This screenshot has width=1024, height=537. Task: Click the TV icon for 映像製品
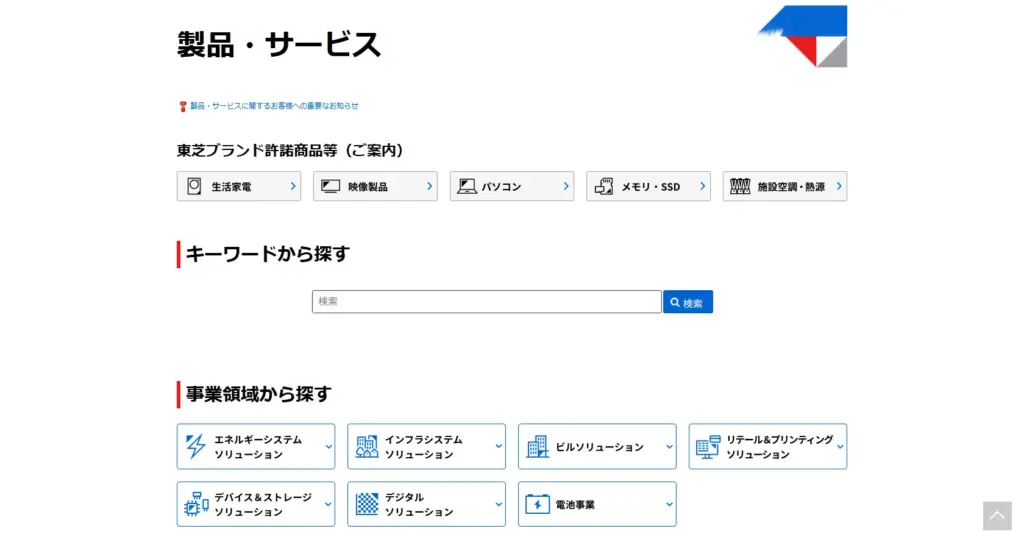330,186
